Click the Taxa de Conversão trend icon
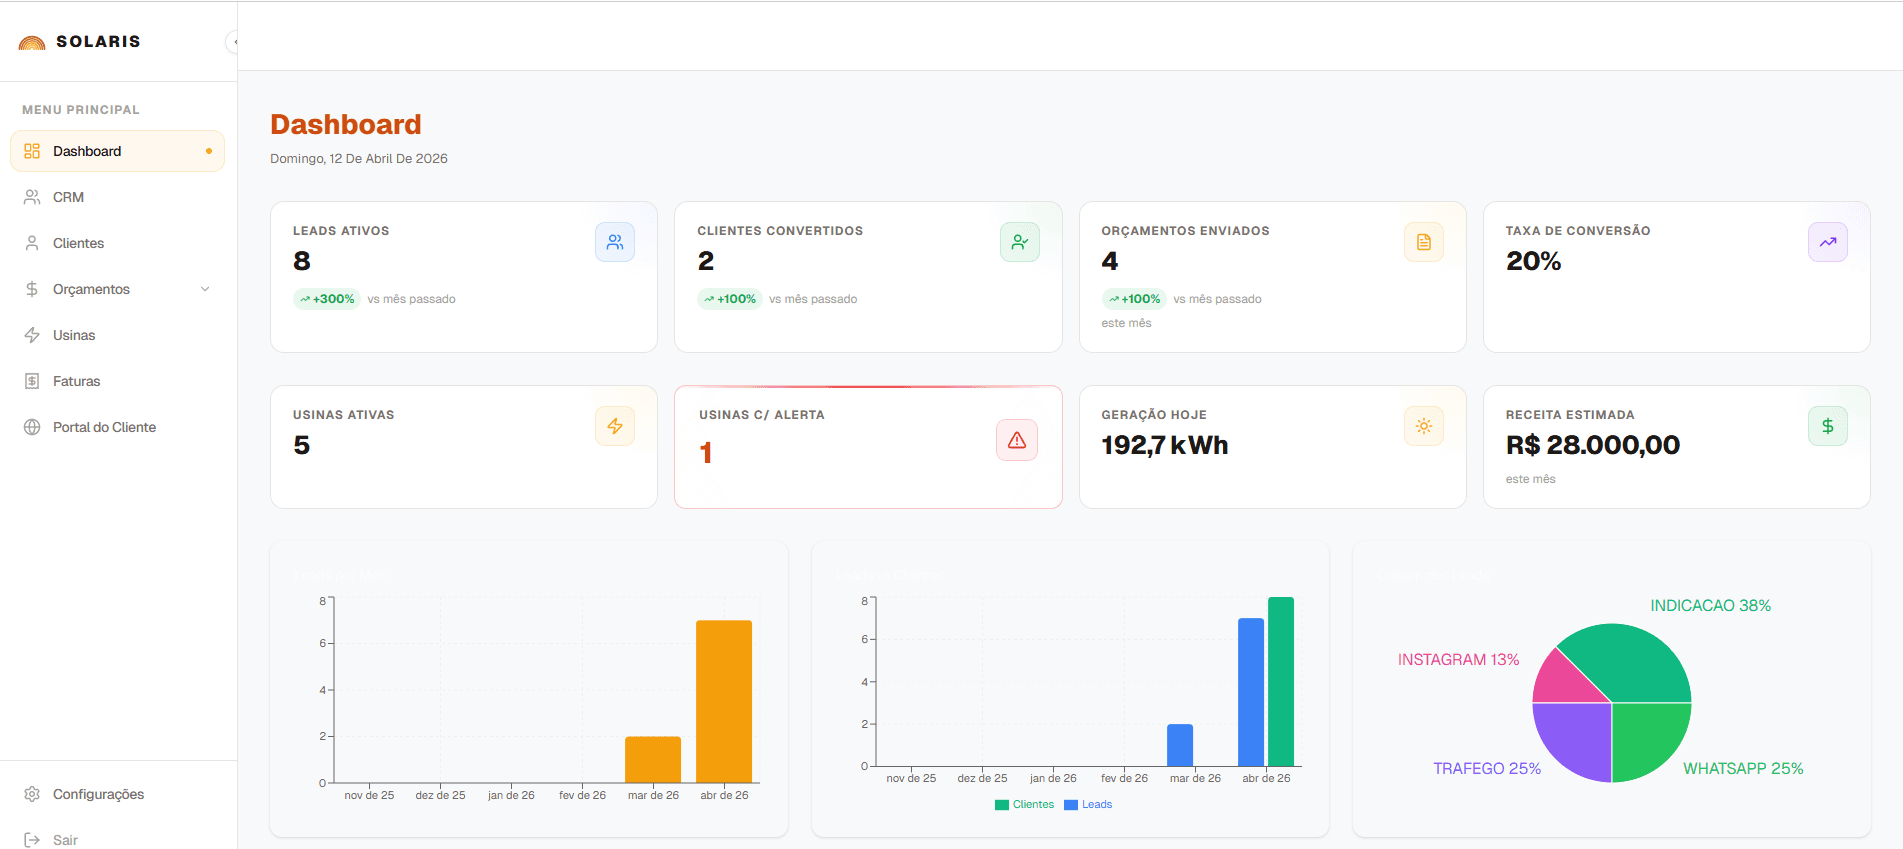 tap(1828, 242)
